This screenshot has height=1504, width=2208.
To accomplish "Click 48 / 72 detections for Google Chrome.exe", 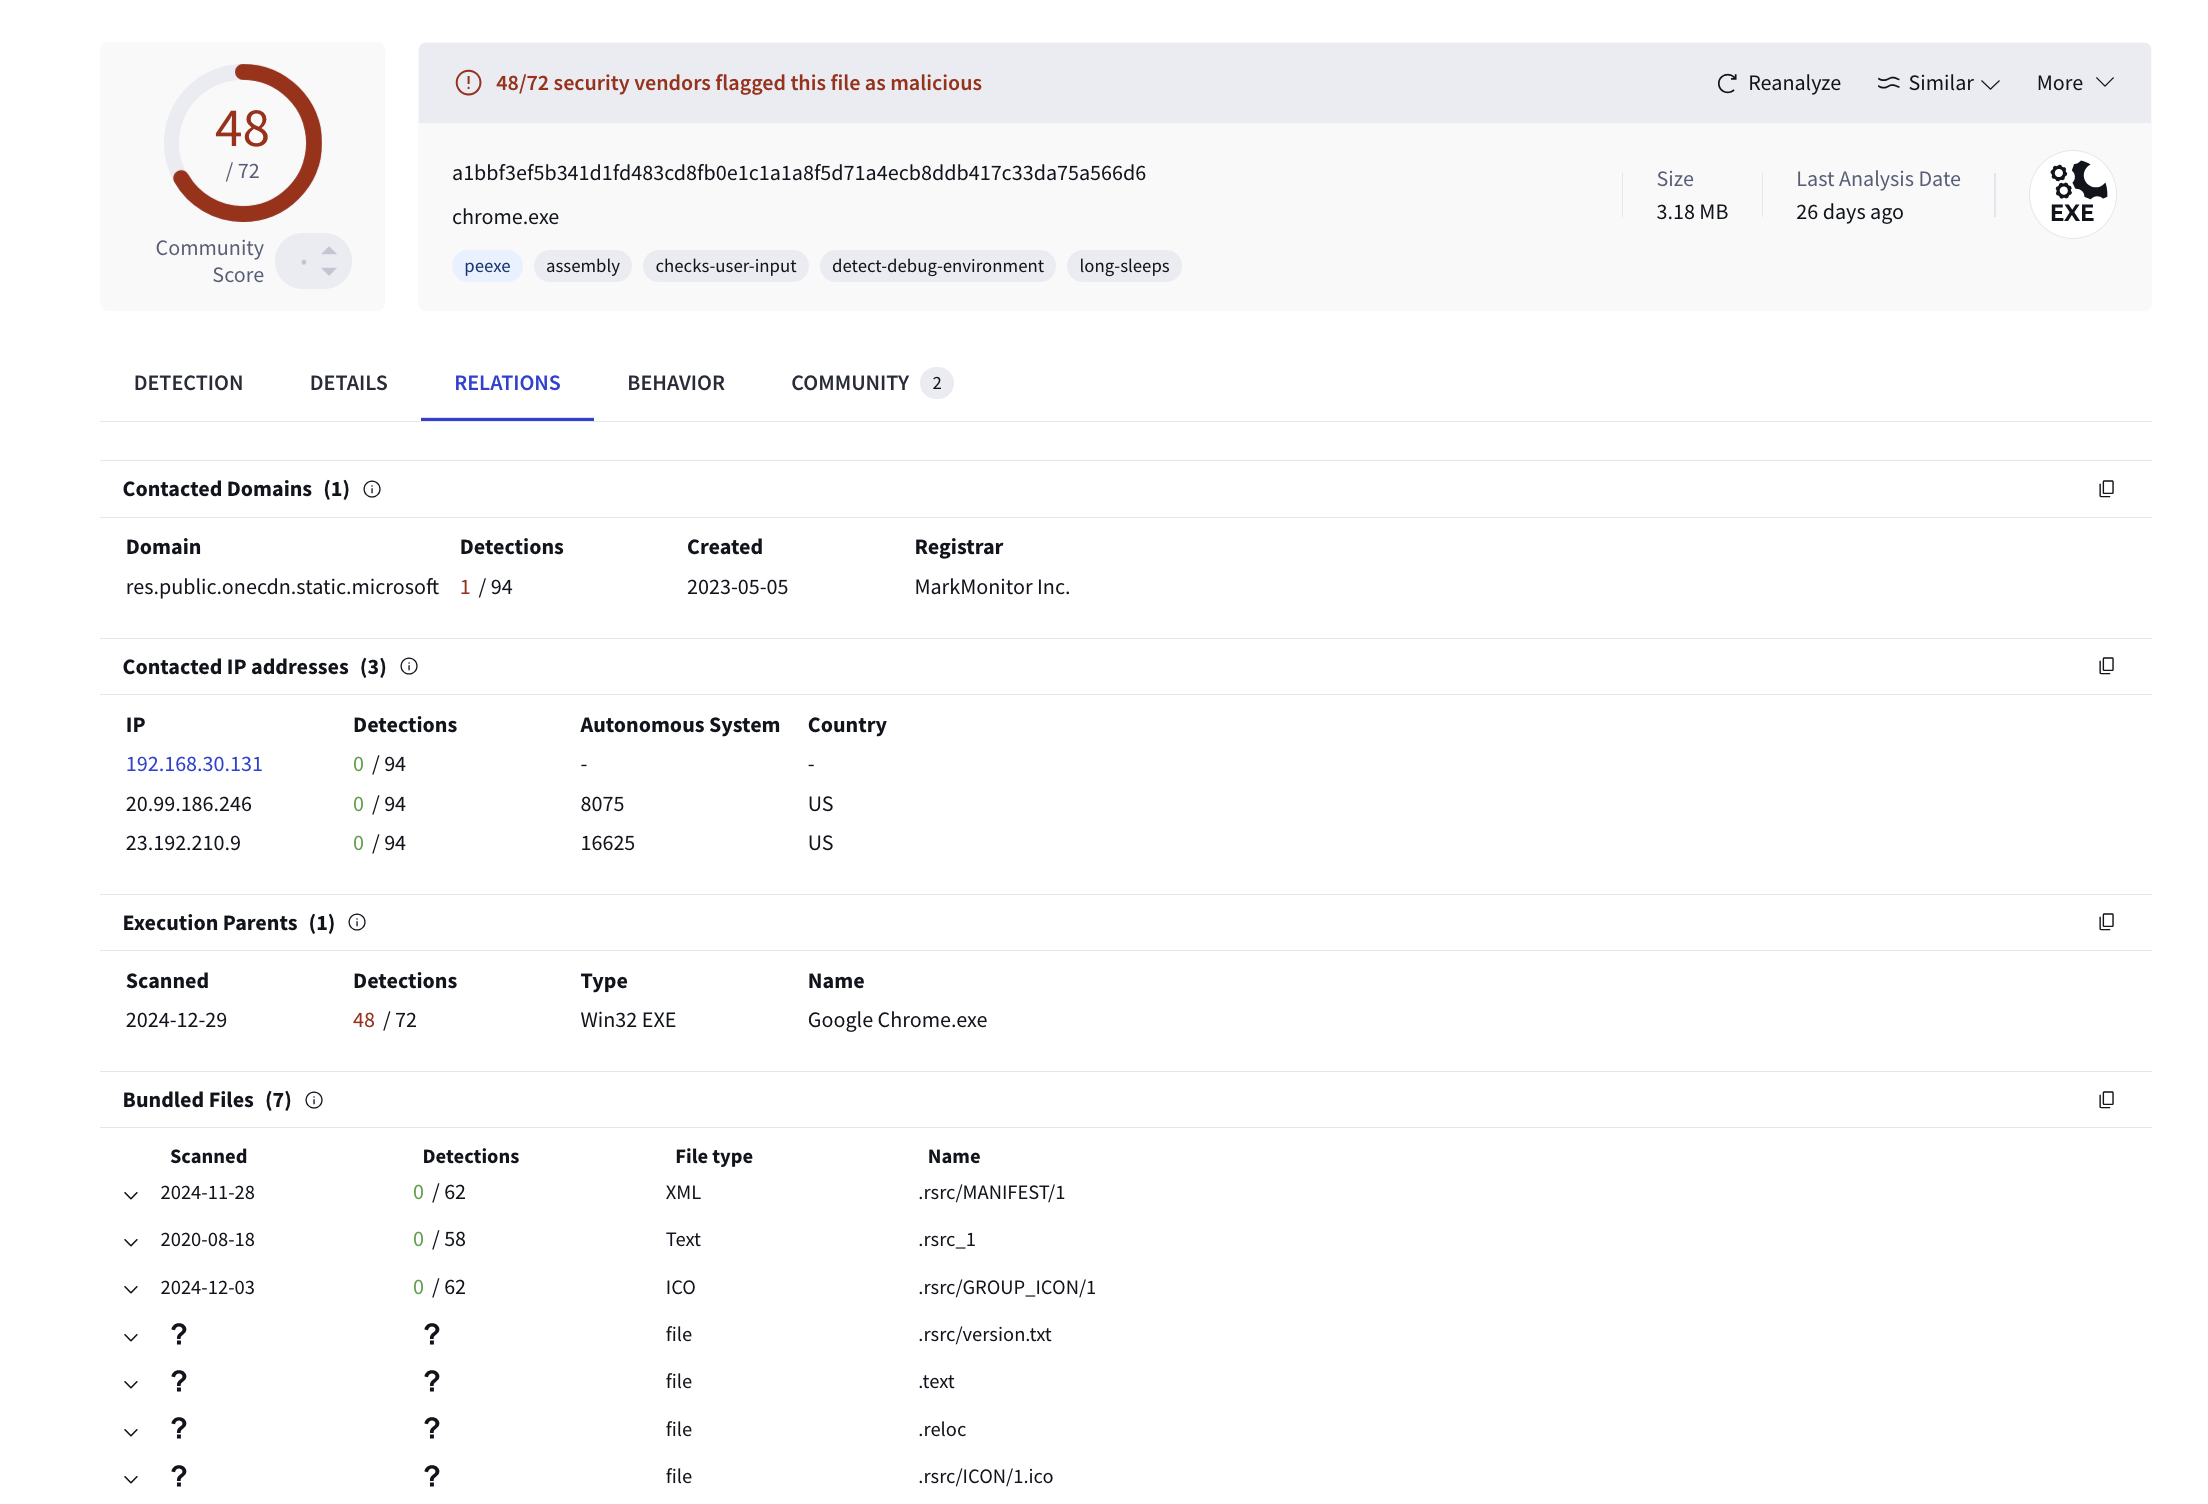I will pyautogui.click(x=385, y=1020).
